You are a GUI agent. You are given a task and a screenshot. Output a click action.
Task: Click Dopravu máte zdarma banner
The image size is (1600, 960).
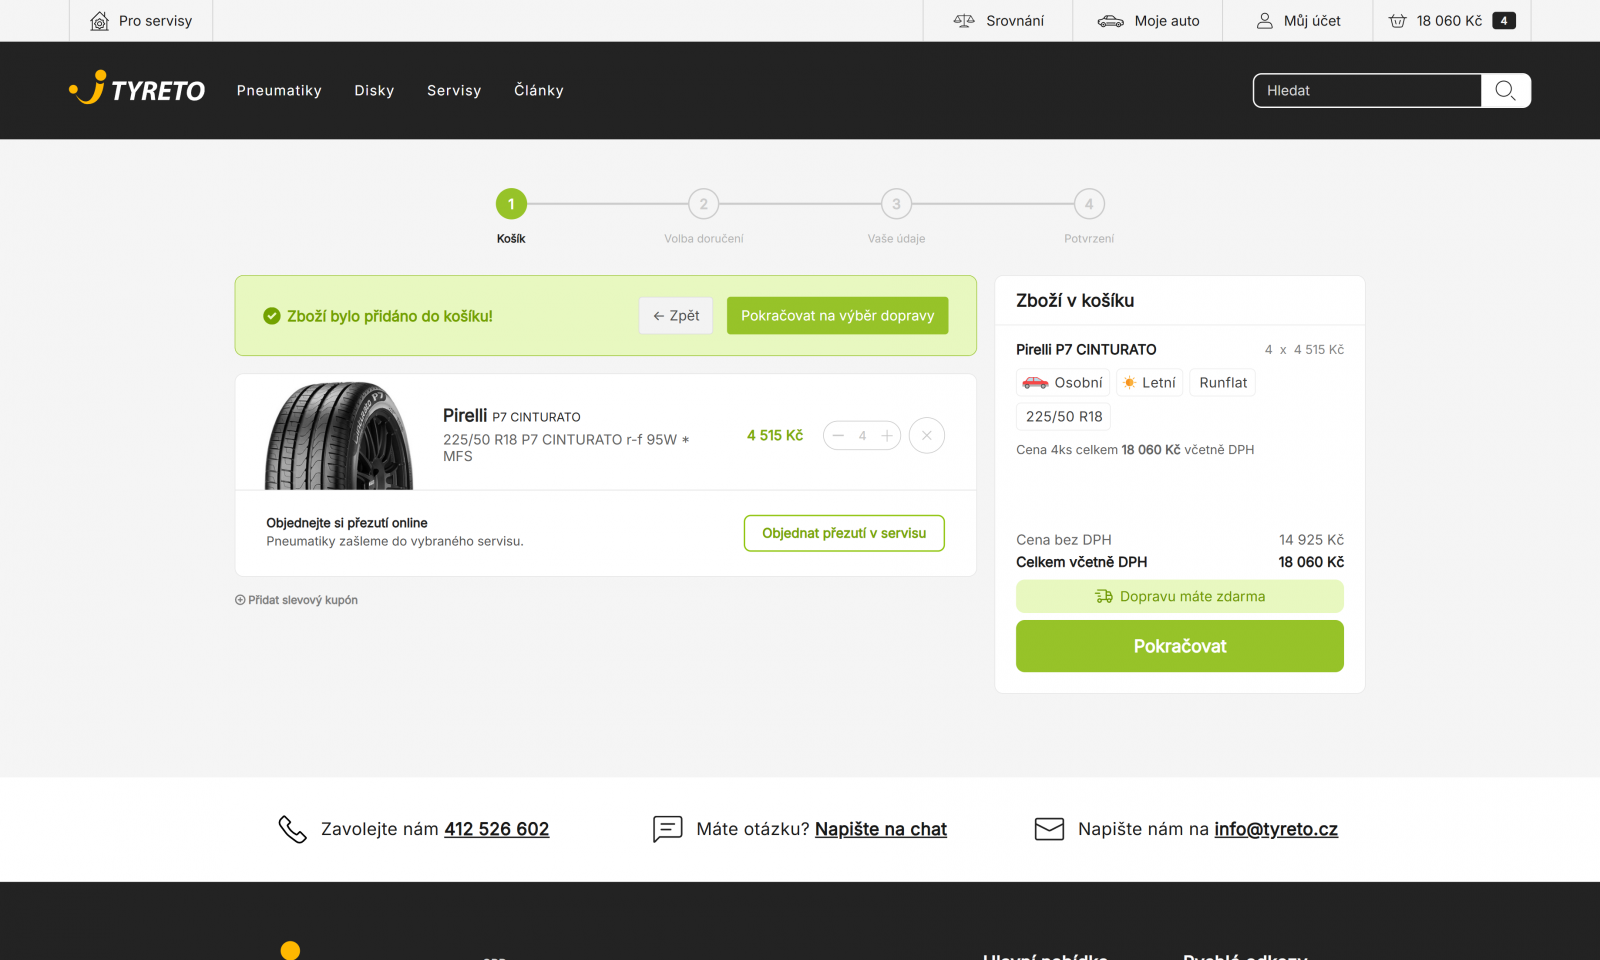pyautogui.click(x=1180, y=596)
